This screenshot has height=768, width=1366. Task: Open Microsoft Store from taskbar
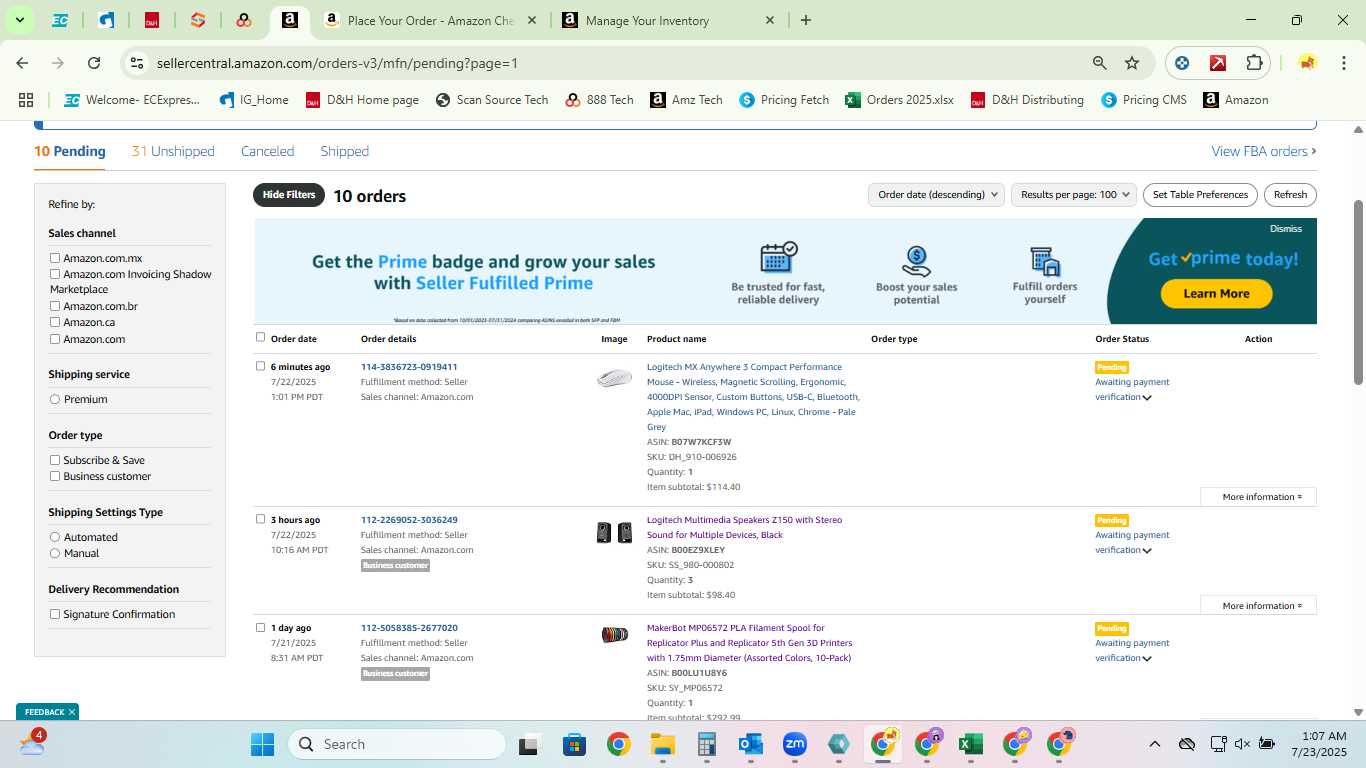point(574,744)
